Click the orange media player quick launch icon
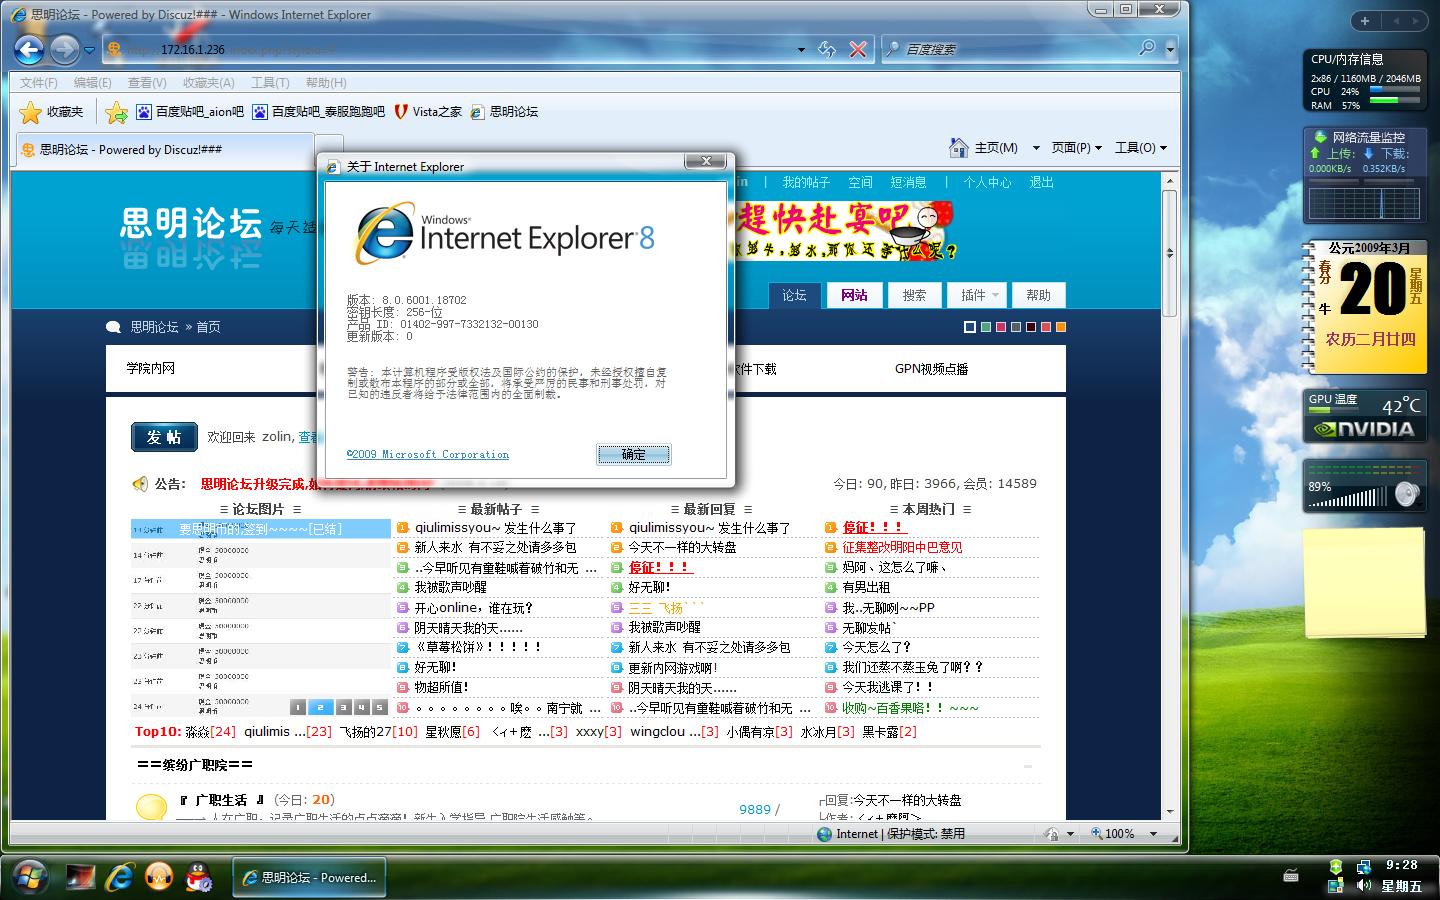Screen dimensions: 1440x900 click(159, 877)
